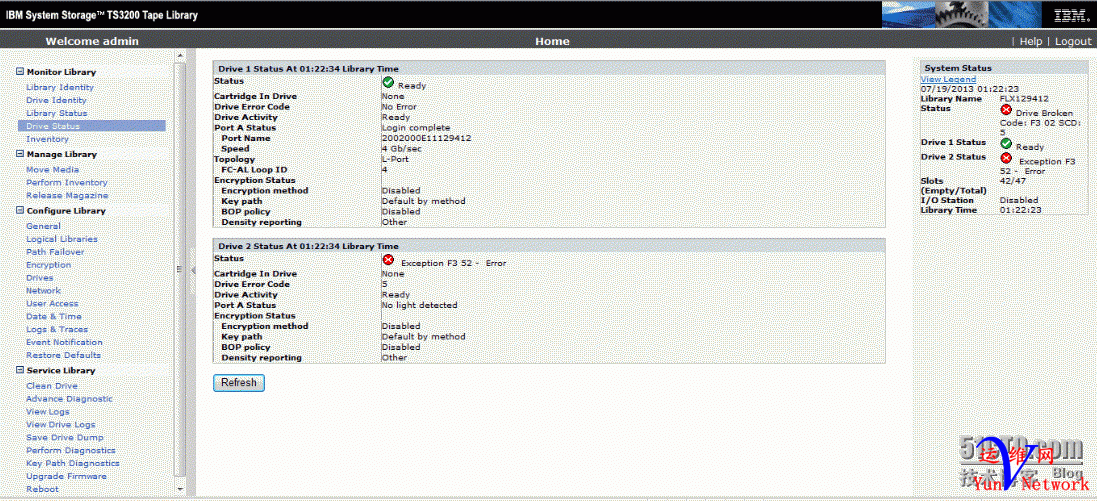Viewport: 1097px width, 501px height.
Task: Open Event Notification settings
Action: click(64, 342)
